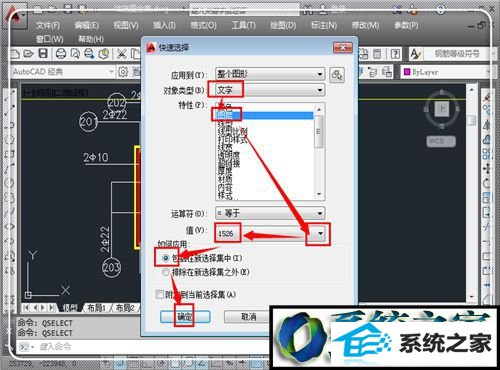Switch to the 布局1 layout tab
Image resolution: width=500 pixels, height=370 pixels.
(96, 308)
